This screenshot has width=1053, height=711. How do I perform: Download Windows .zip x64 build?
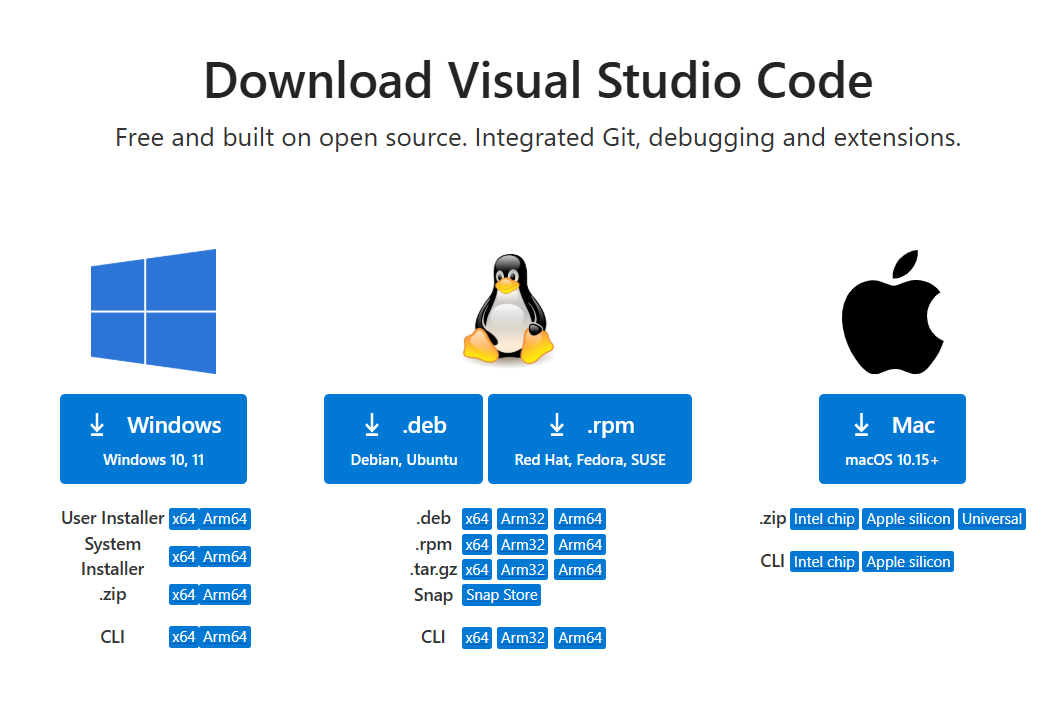(x=183, y=595)
